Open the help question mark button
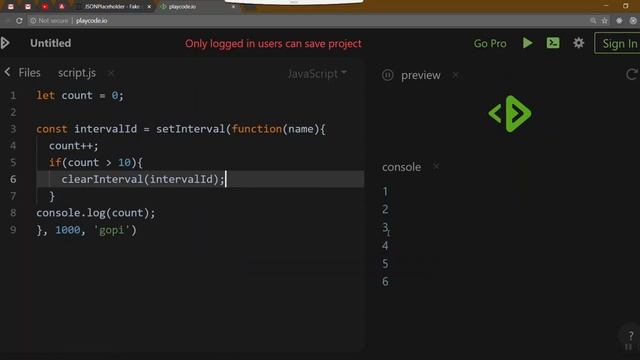Viewport: 640px width, 360px height. 631,336
